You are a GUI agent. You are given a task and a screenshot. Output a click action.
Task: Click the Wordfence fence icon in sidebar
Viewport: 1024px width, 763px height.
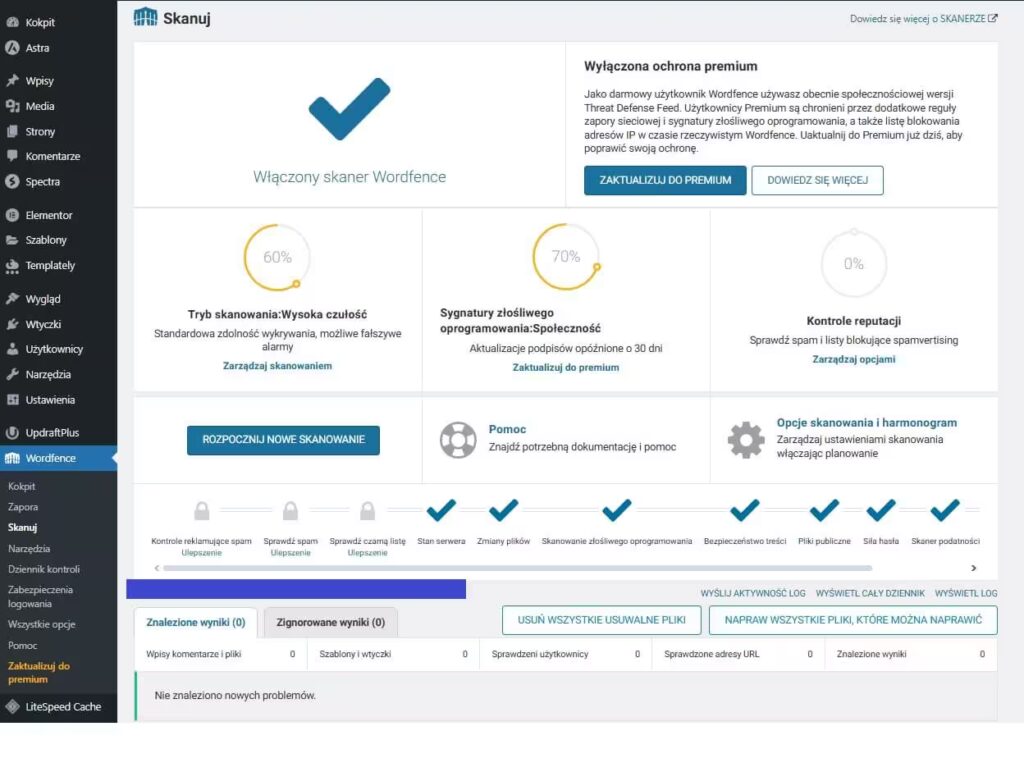(12, 458)
